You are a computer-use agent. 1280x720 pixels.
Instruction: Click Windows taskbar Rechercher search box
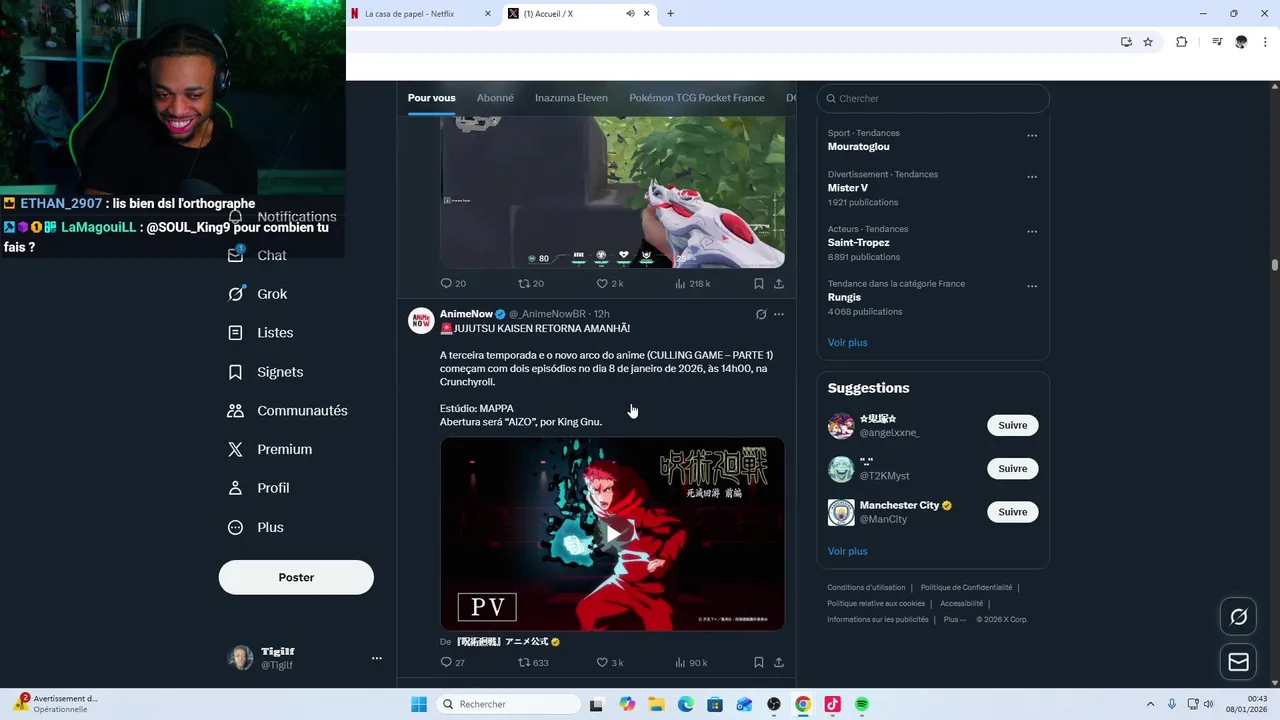(508, 705)
